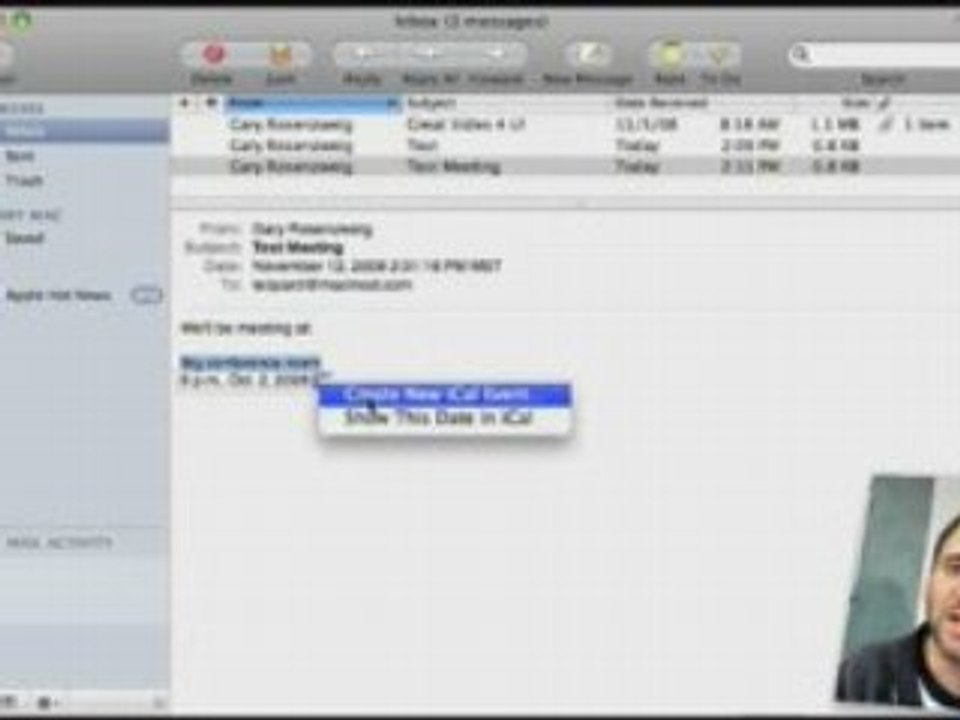Click 11/1/08 date in message list
Screen dimensions: 960x720
coord(646,125)
